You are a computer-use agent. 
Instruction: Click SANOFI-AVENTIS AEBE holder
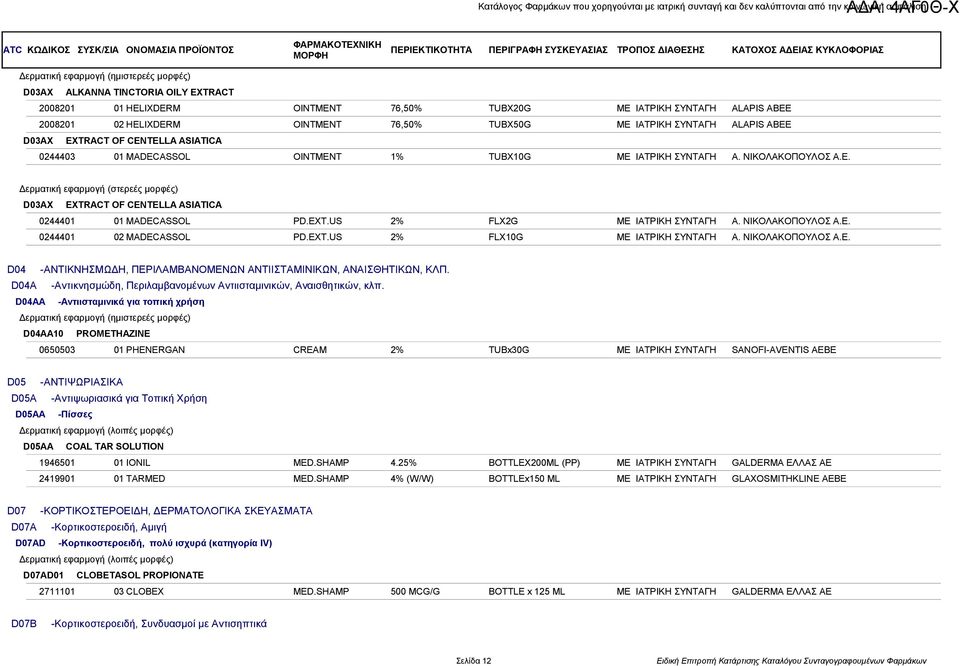[x=784, y=350]
